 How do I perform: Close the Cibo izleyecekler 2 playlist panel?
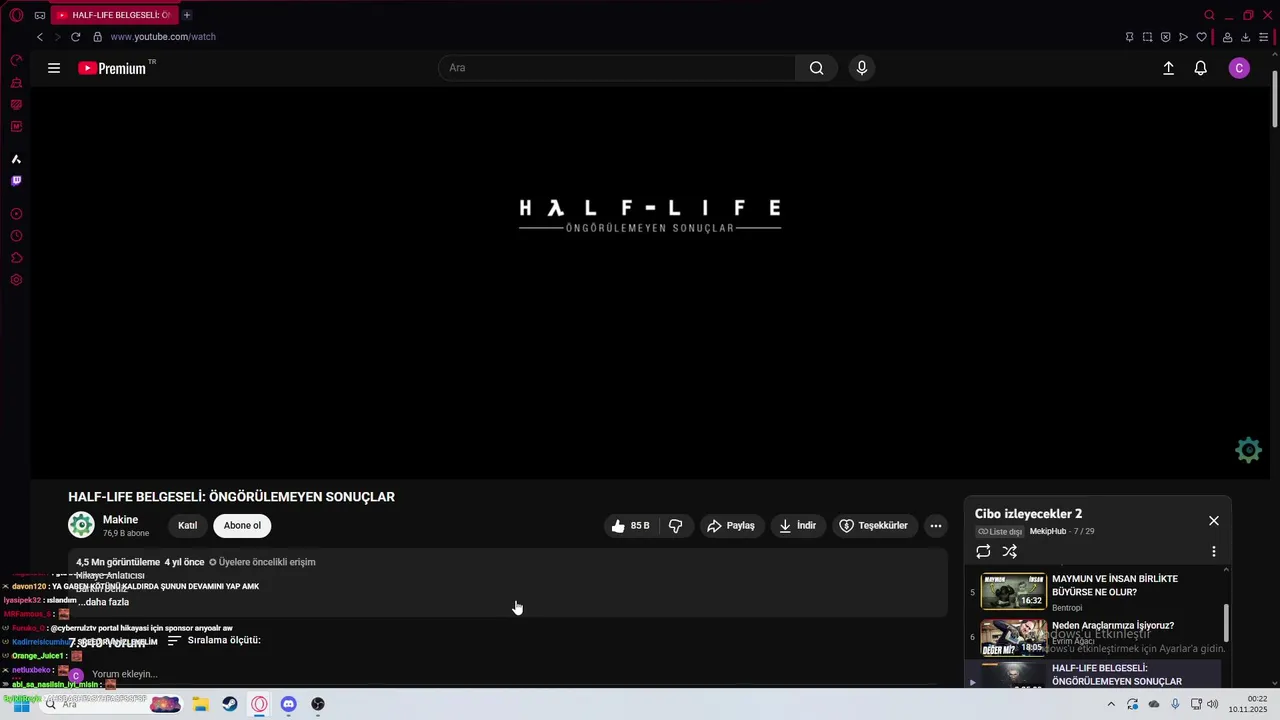click(x=1214, y=521)
